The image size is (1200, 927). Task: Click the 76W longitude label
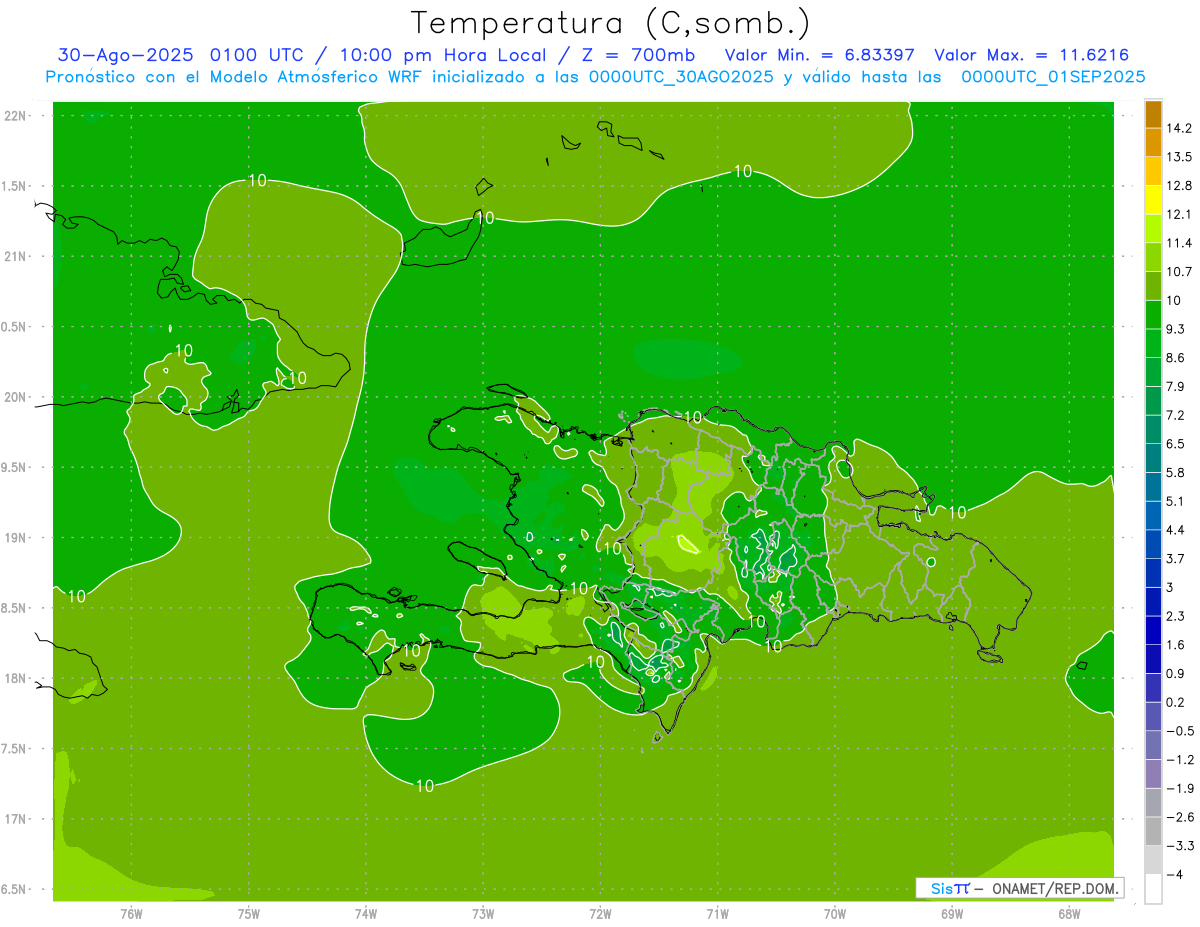click(x=131, y=913)
